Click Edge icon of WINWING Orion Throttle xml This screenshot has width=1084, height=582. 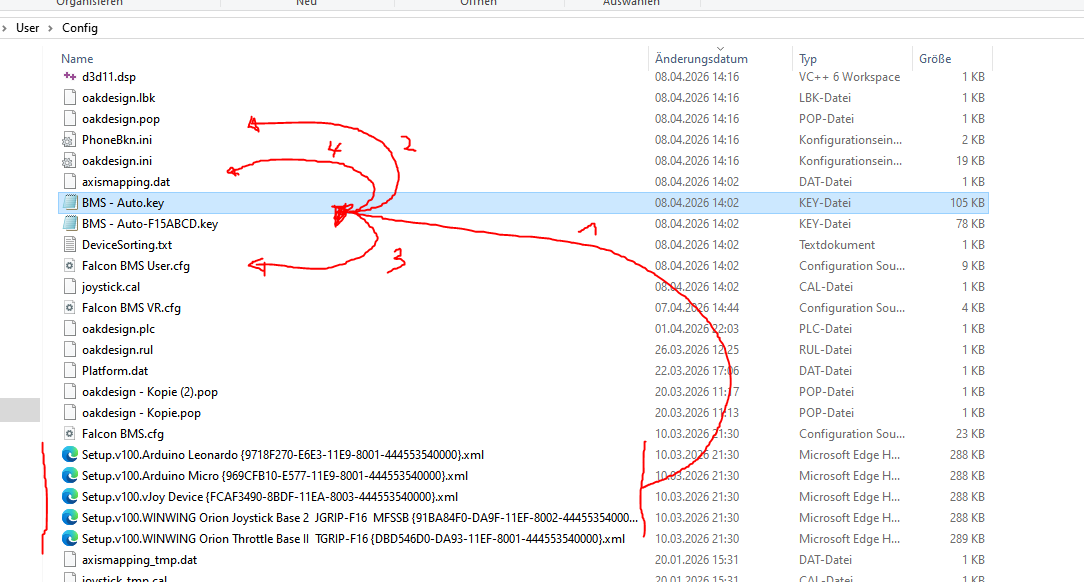click(x=69, y=538)
